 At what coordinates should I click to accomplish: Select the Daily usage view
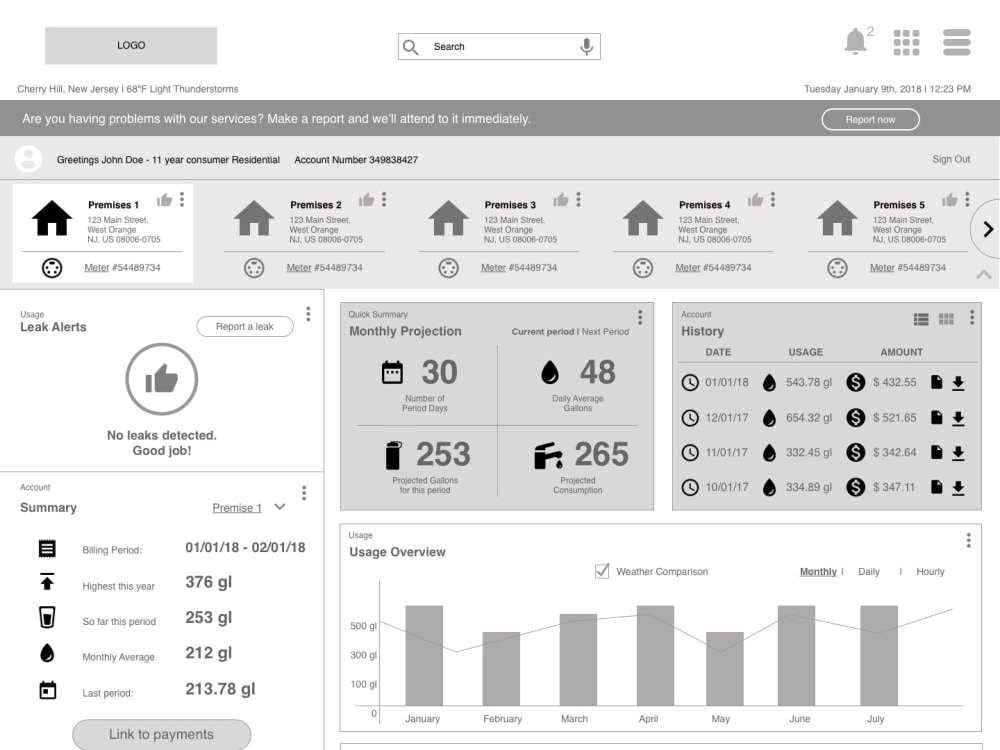coord(869,571)
